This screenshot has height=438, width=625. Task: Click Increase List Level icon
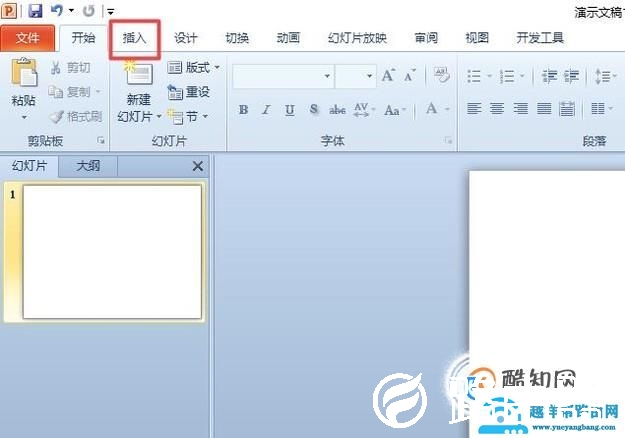[x=571, y=76]
